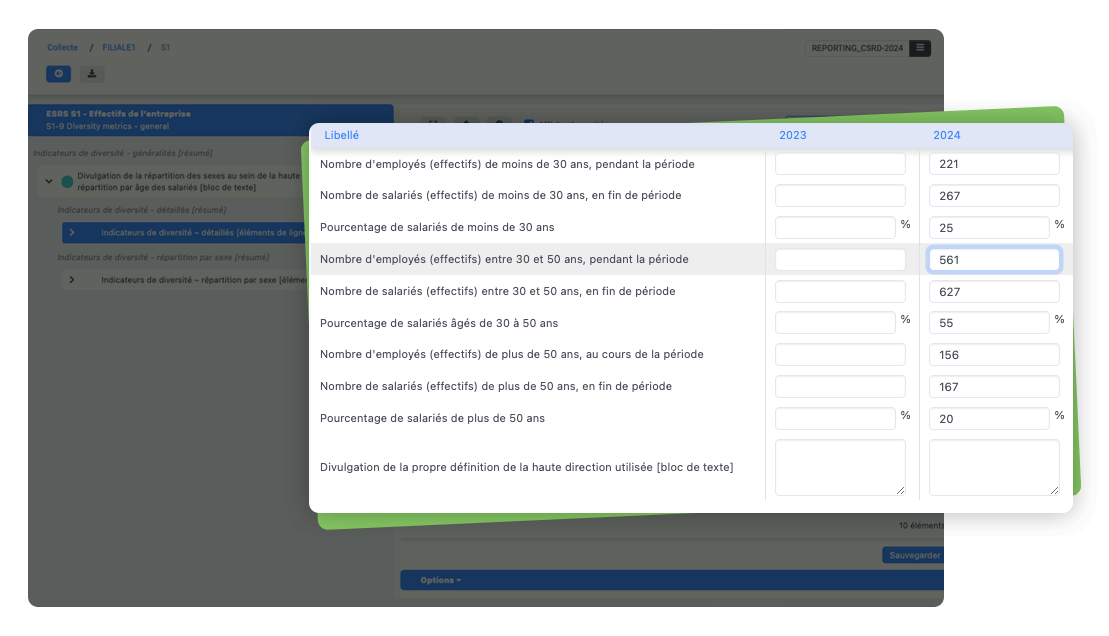Focus the 2024 field showing 561
The width and height of the screenshot is (1109, 636).
(993, 260)
